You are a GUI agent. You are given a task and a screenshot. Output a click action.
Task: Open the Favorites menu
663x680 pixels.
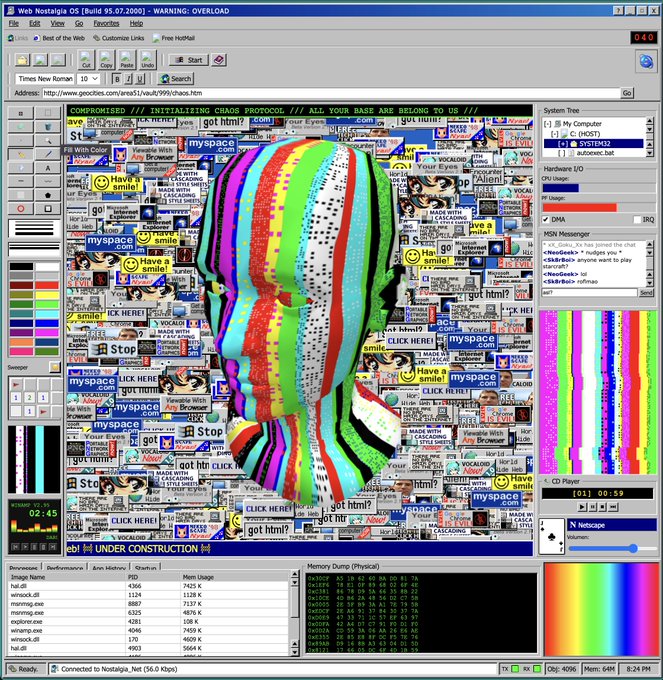tap(106, 23)
